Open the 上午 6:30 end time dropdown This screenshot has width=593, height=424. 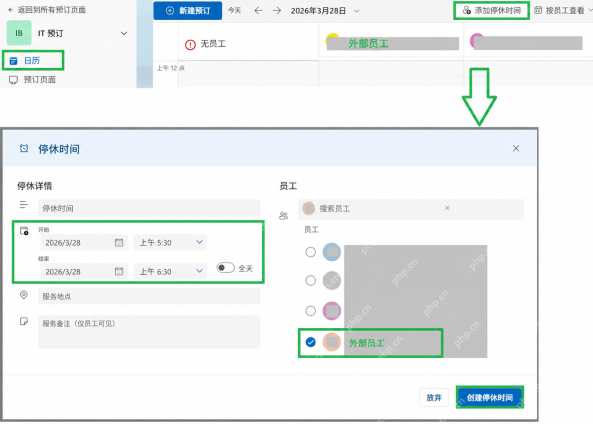[x=170, y=272]
